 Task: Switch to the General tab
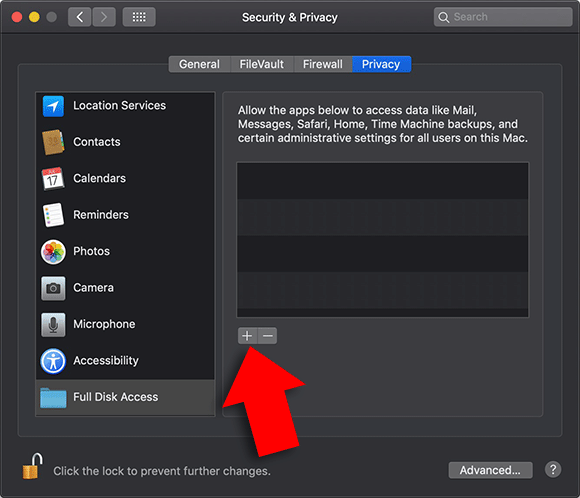[x=199, y=64]
